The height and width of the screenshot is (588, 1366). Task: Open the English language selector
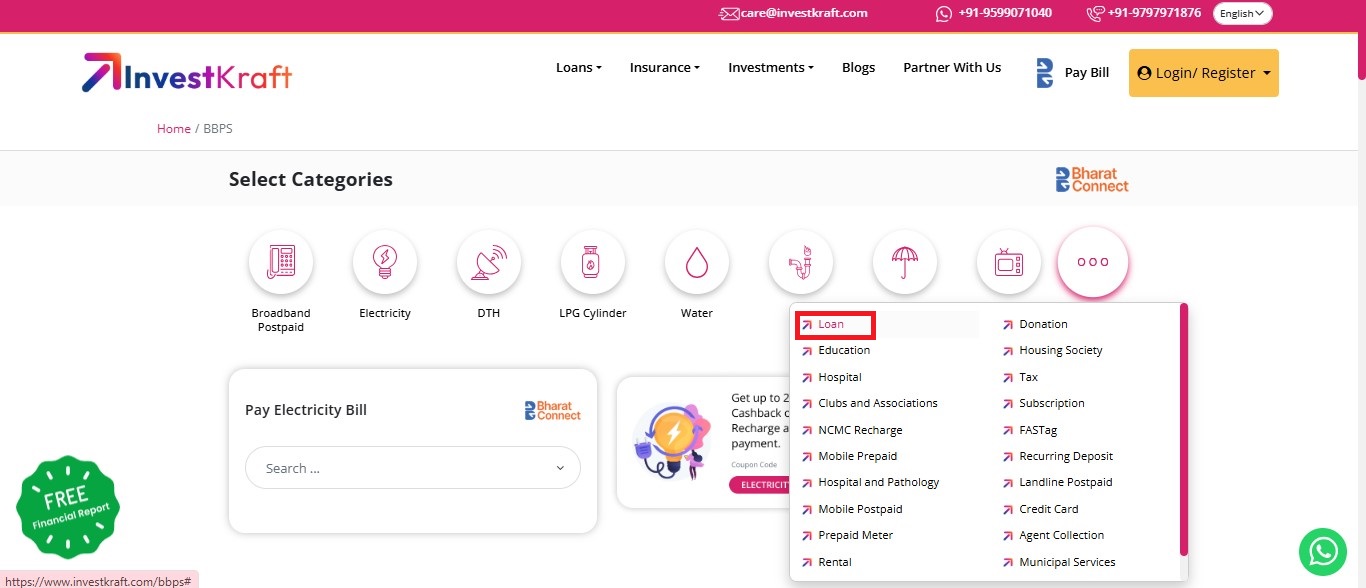pos(1243,13)
